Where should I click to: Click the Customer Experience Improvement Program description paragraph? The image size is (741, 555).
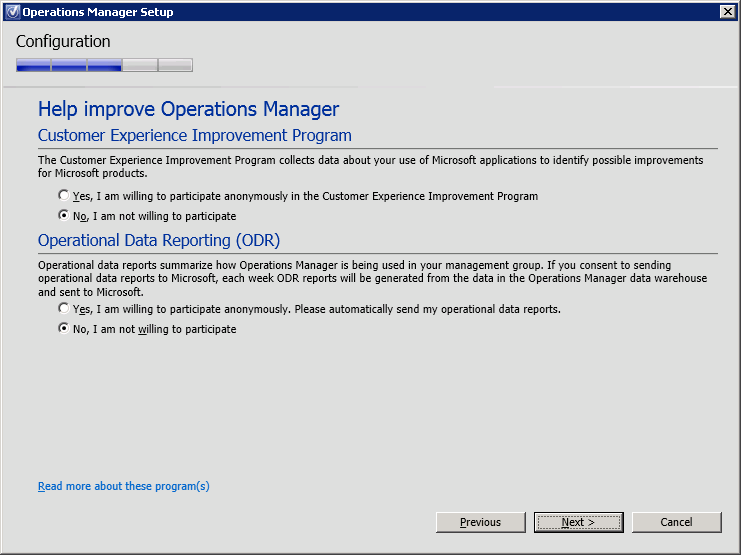tap(370, 166)
